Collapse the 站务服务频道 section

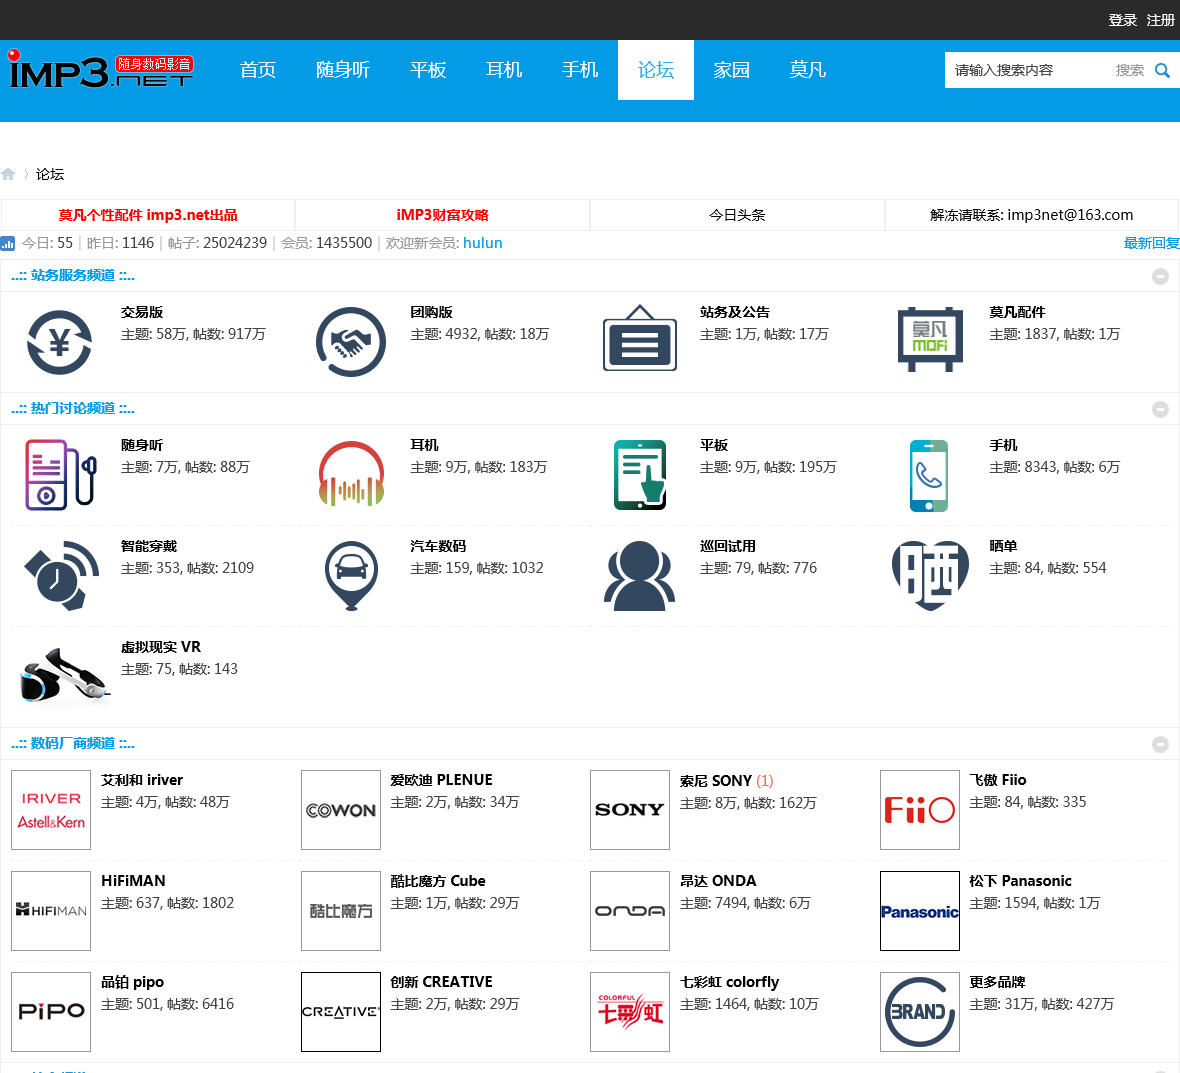click(1160, 276)
